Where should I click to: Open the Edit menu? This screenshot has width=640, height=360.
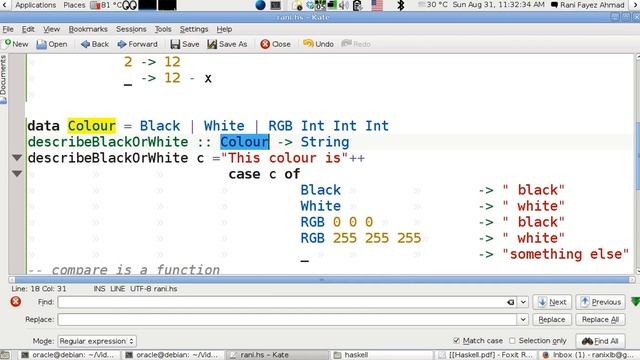28,29
